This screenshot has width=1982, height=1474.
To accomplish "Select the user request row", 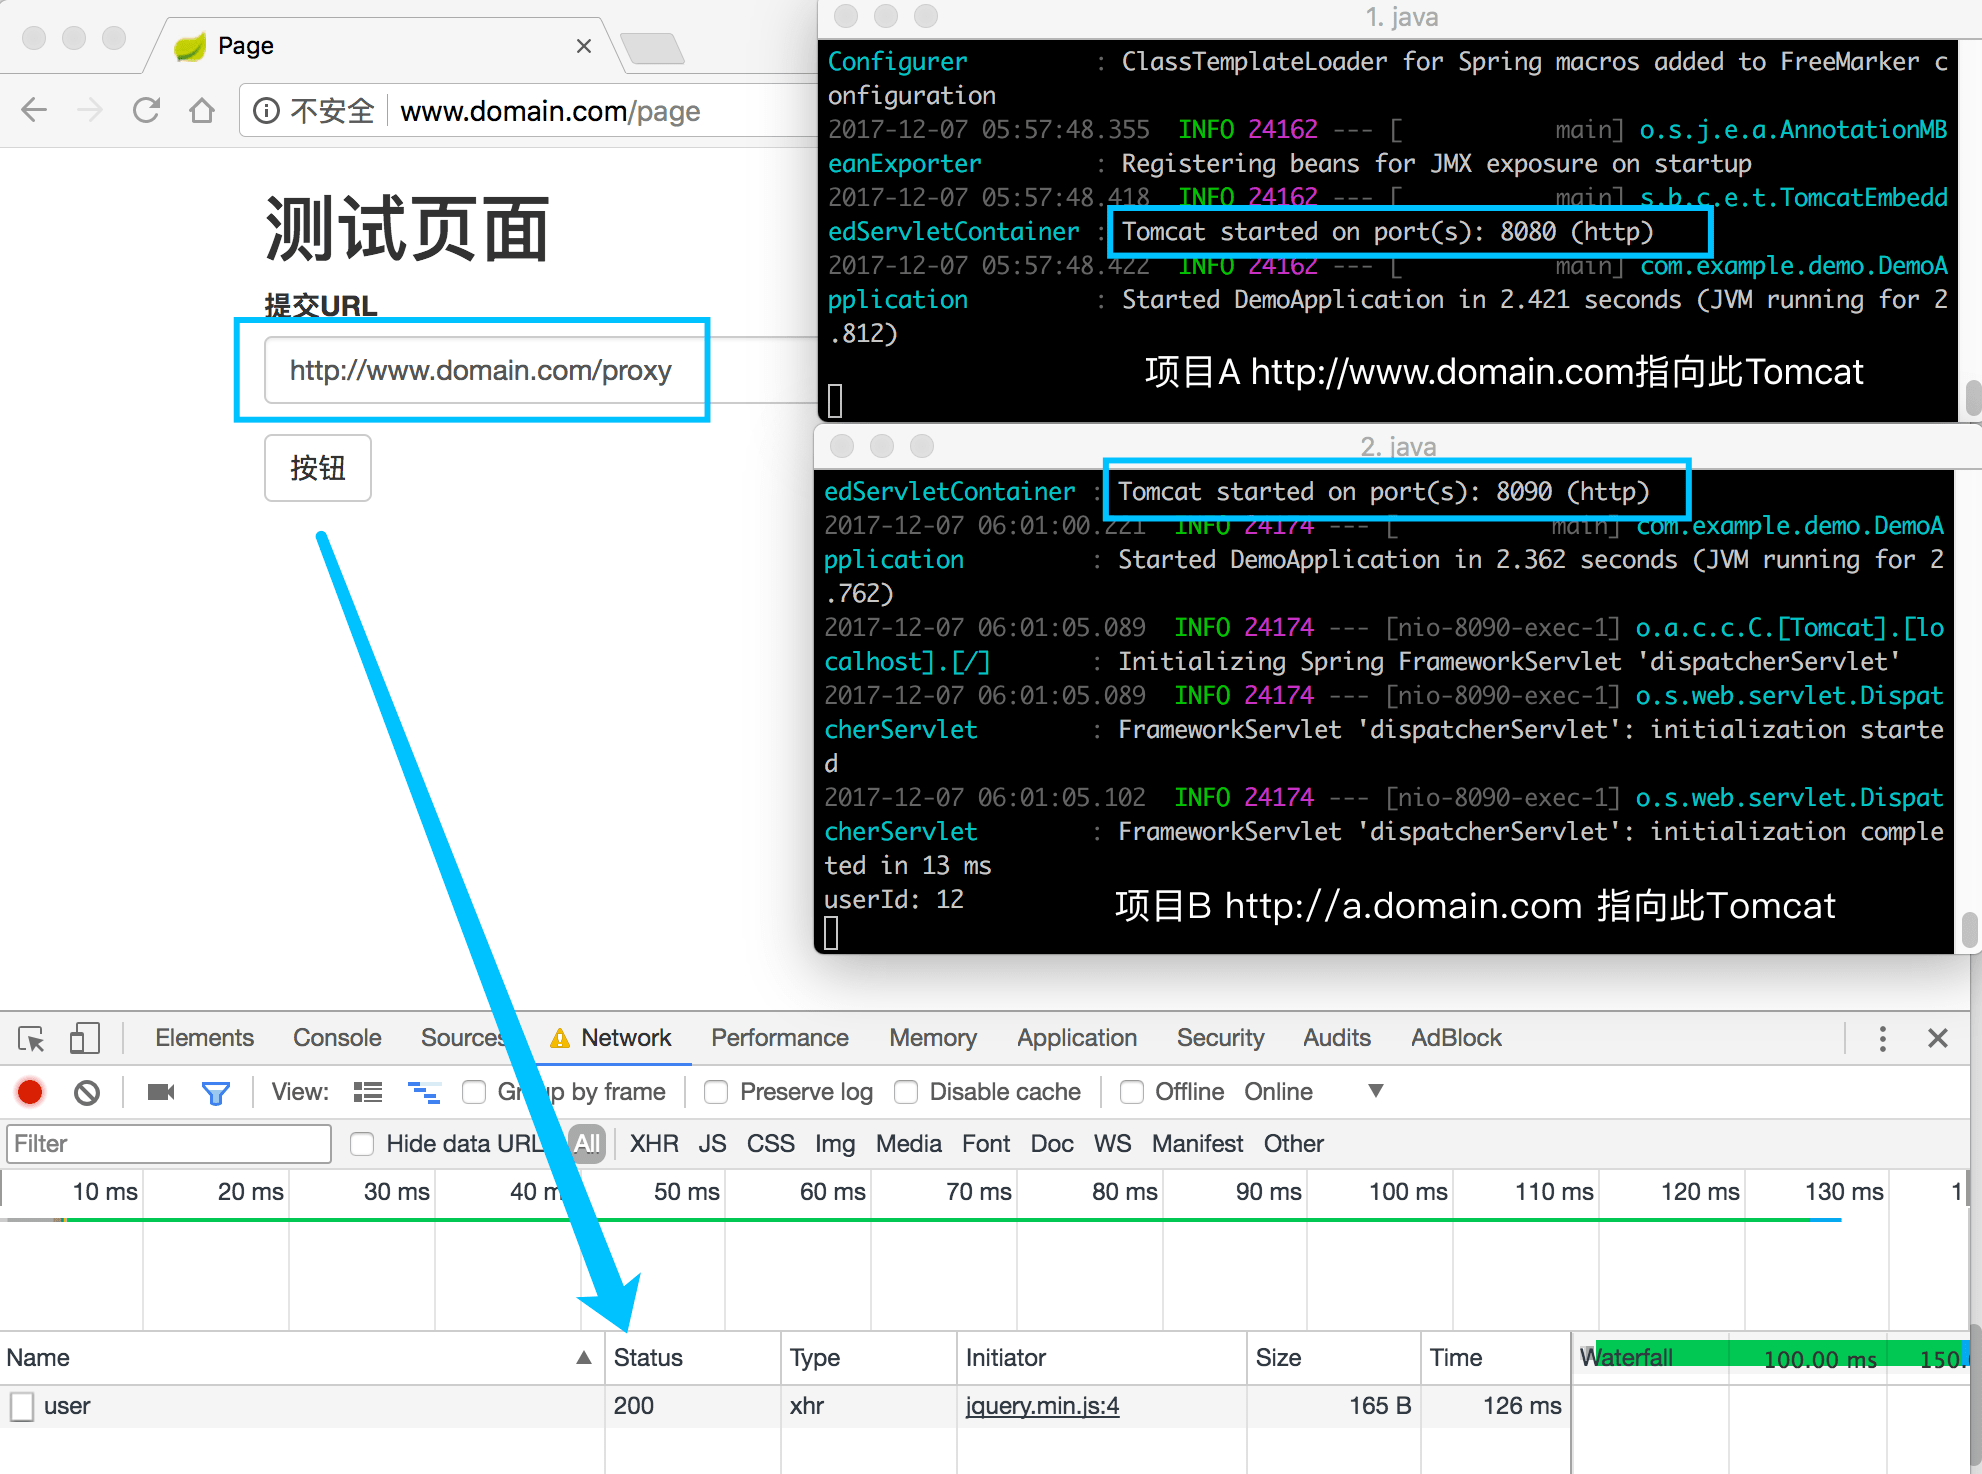I will tap(785, 1406).
